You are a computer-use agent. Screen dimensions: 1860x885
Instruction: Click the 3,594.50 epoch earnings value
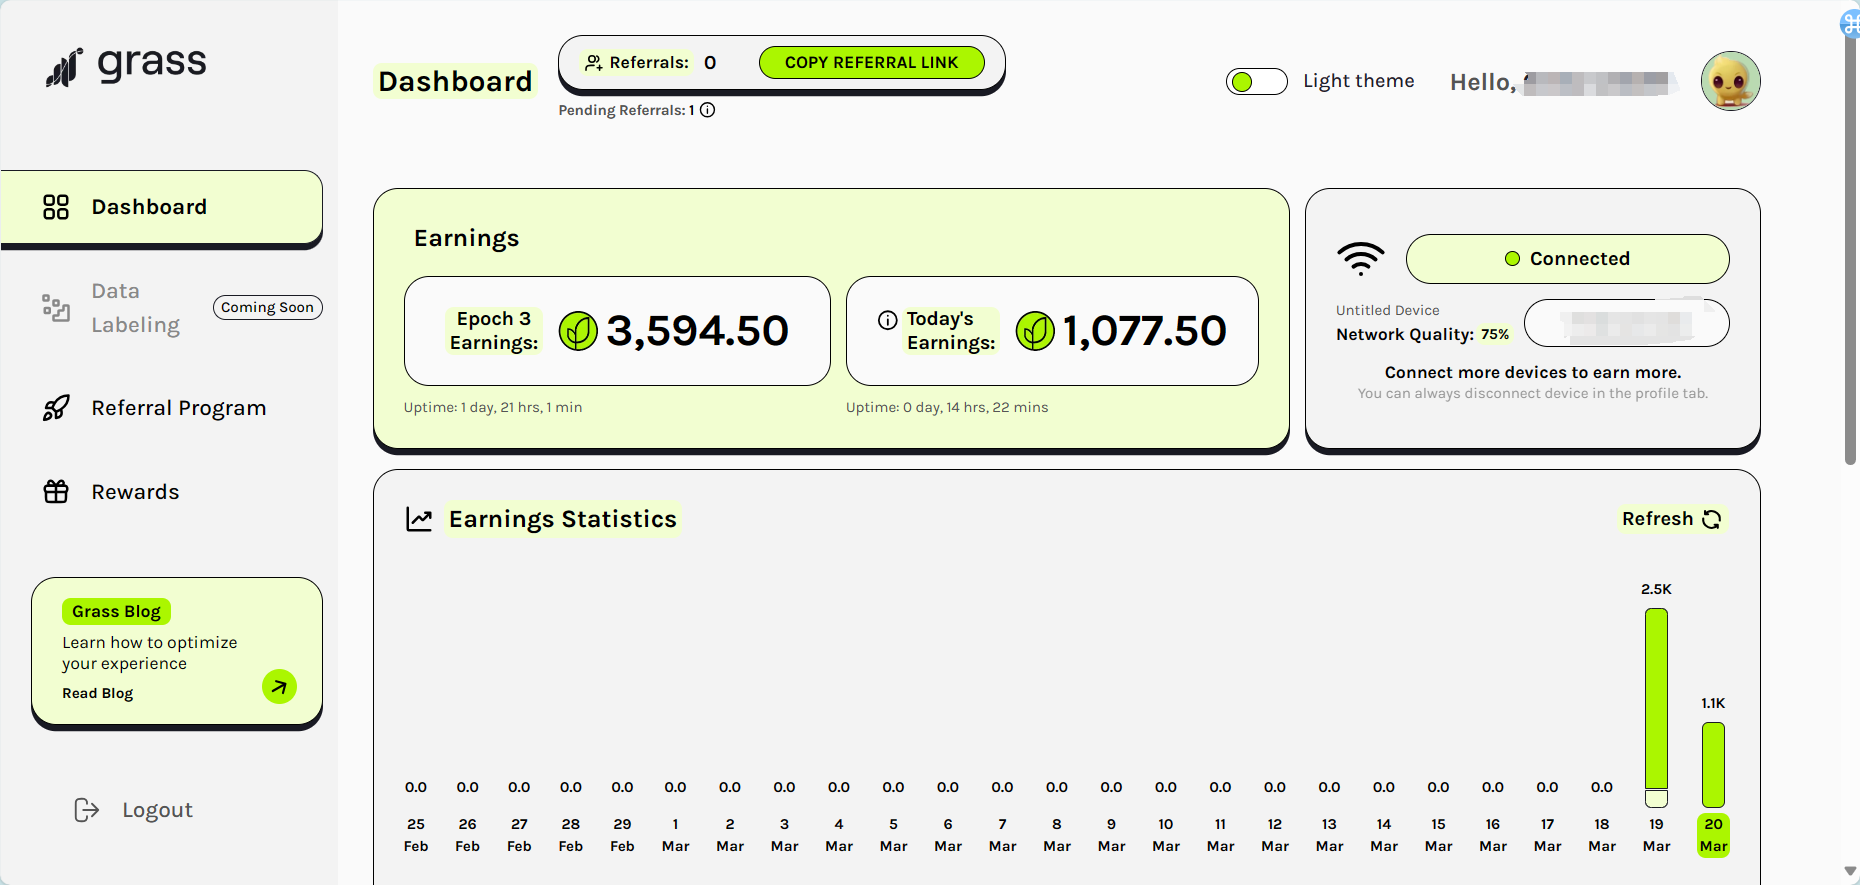click(x=697, y=331)
